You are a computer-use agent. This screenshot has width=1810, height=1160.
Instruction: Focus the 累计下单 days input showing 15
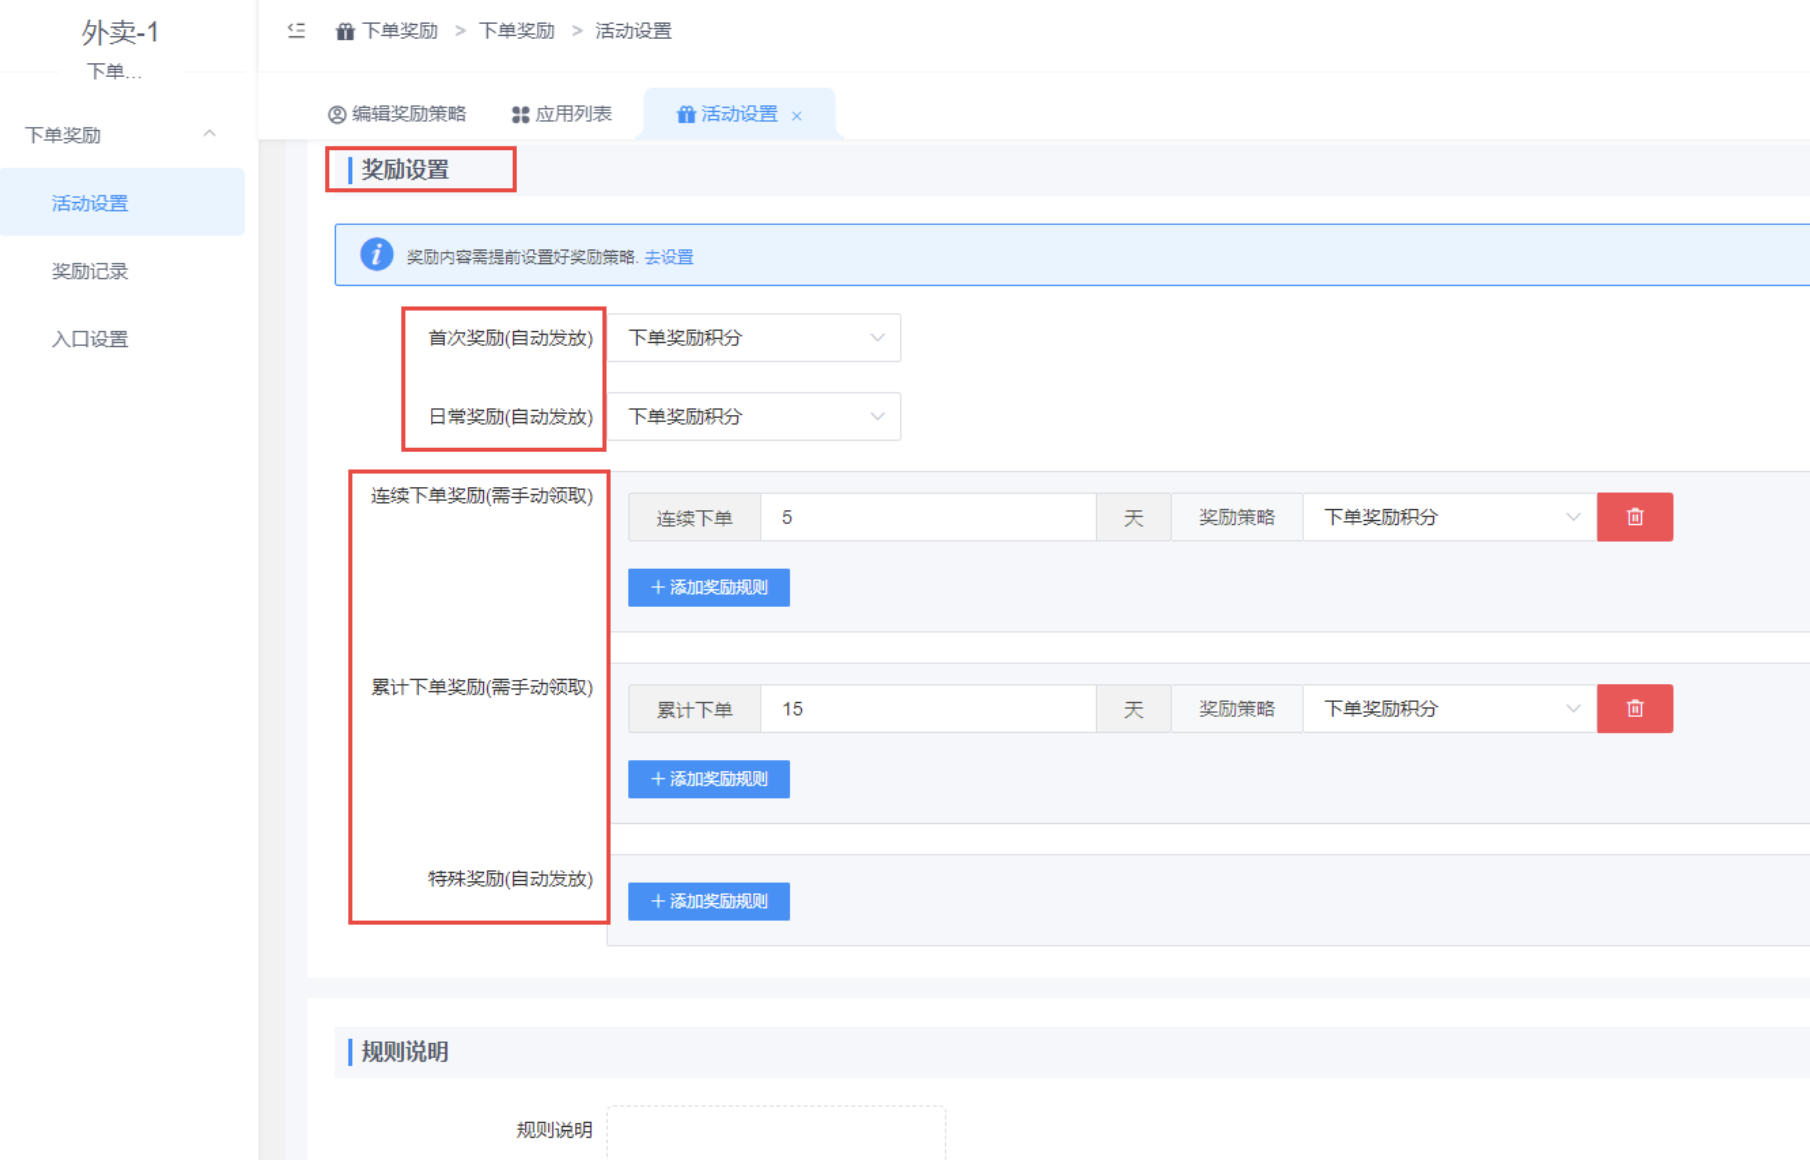pyautogui.click(x=928, y=708)
